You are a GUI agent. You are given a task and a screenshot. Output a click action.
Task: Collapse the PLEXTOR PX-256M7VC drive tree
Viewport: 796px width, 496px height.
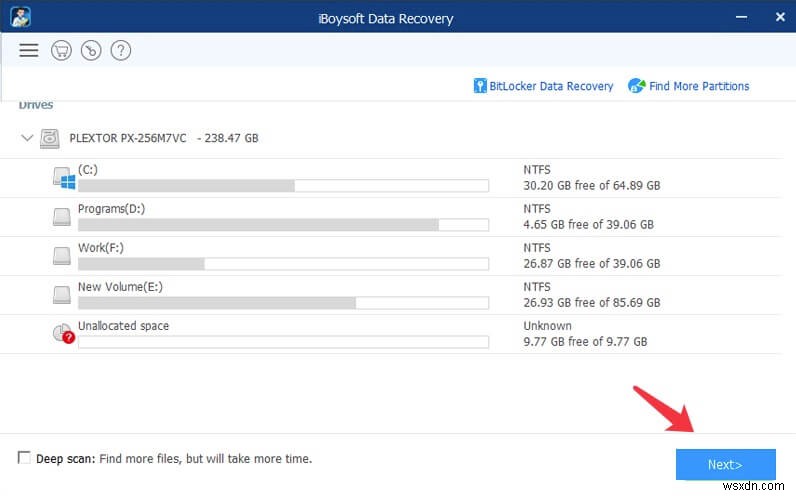(26, 138)
